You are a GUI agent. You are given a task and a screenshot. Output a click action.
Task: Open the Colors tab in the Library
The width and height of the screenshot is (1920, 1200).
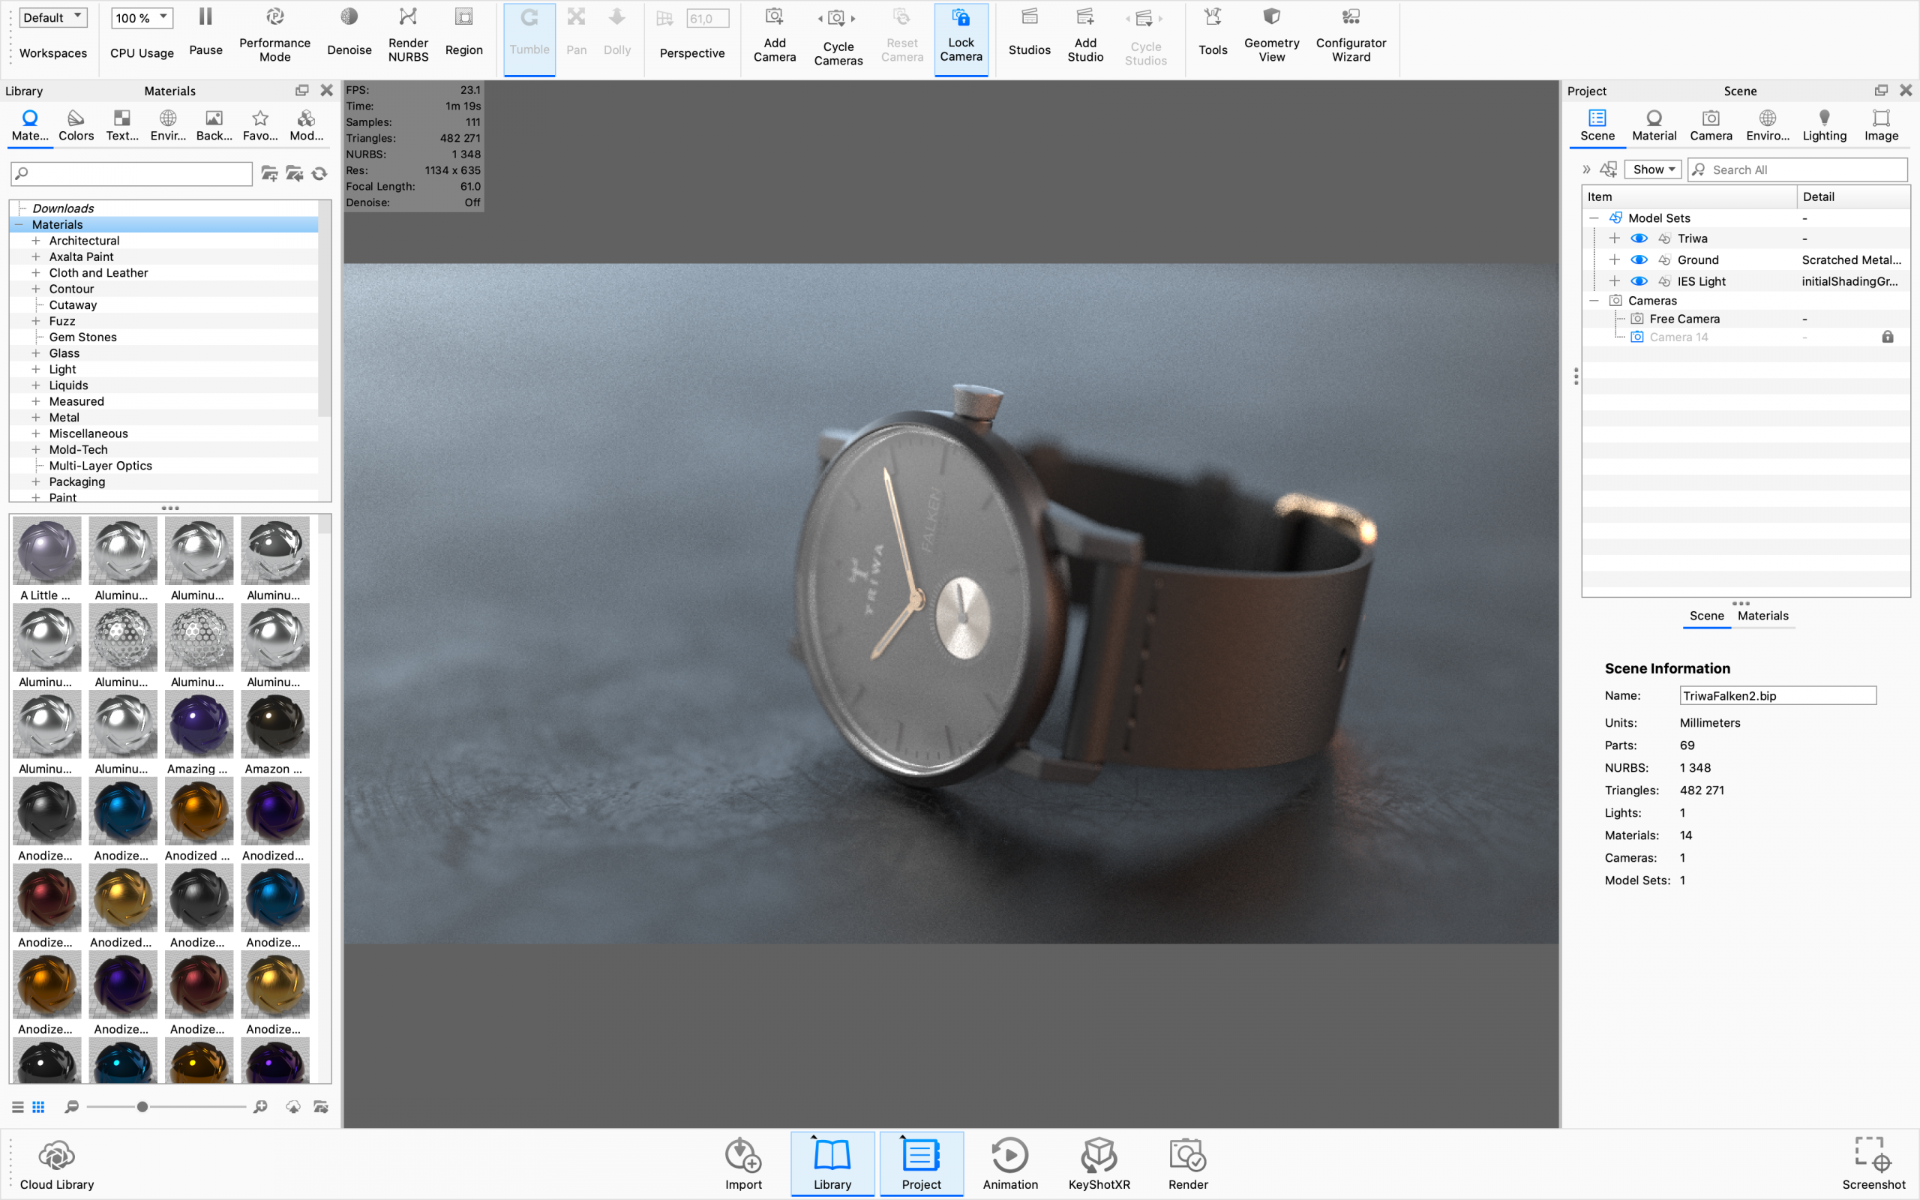(x=76, y=125)
